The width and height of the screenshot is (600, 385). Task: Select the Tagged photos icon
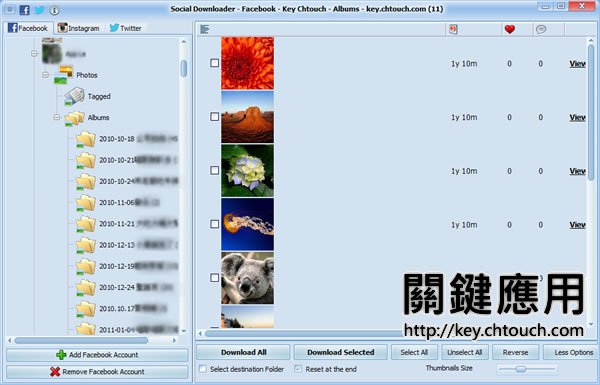(x=74, y=96)
